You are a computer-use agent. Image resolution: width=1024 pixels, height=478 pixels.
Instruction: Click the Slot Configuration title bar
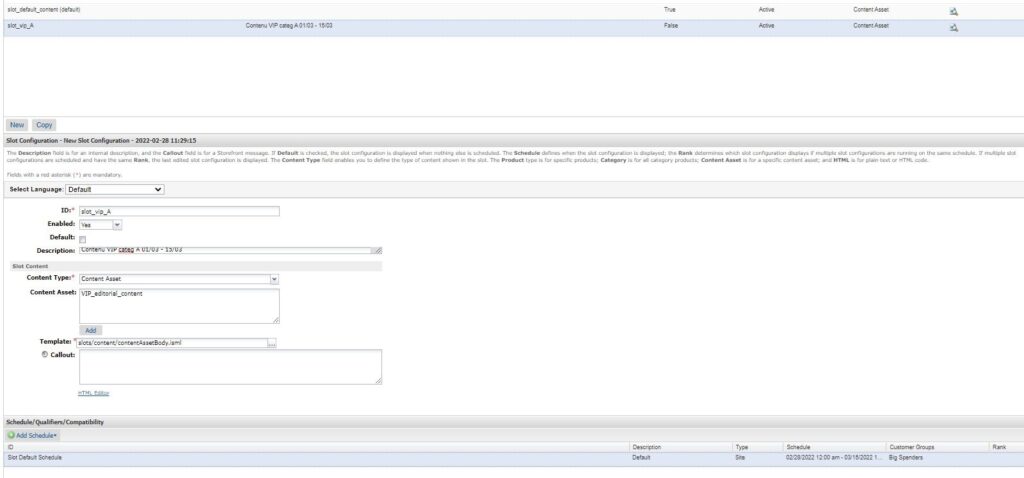click(513, 140)
